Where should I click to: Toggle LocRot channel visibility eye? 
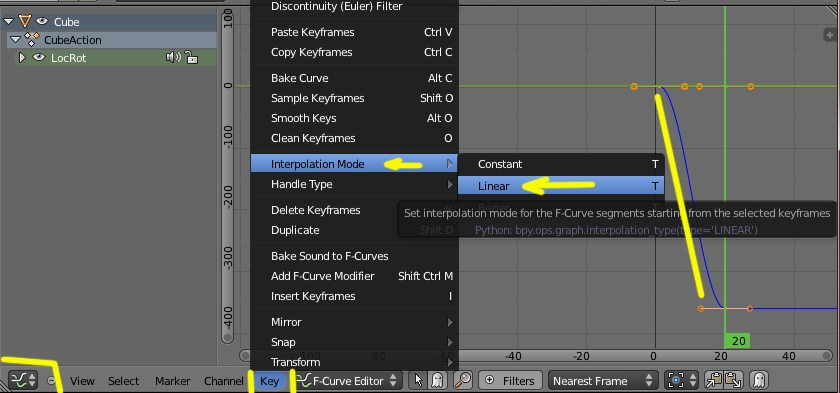(39, 57)
